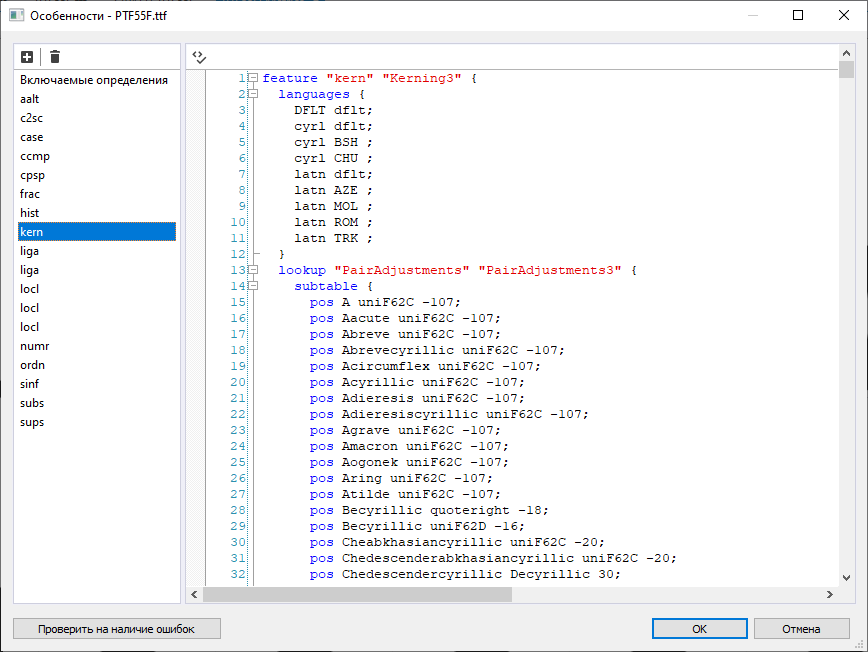Screen dimensions: 868x652
Task: Select the highlighted kern feature
Action: coord(97,232)
